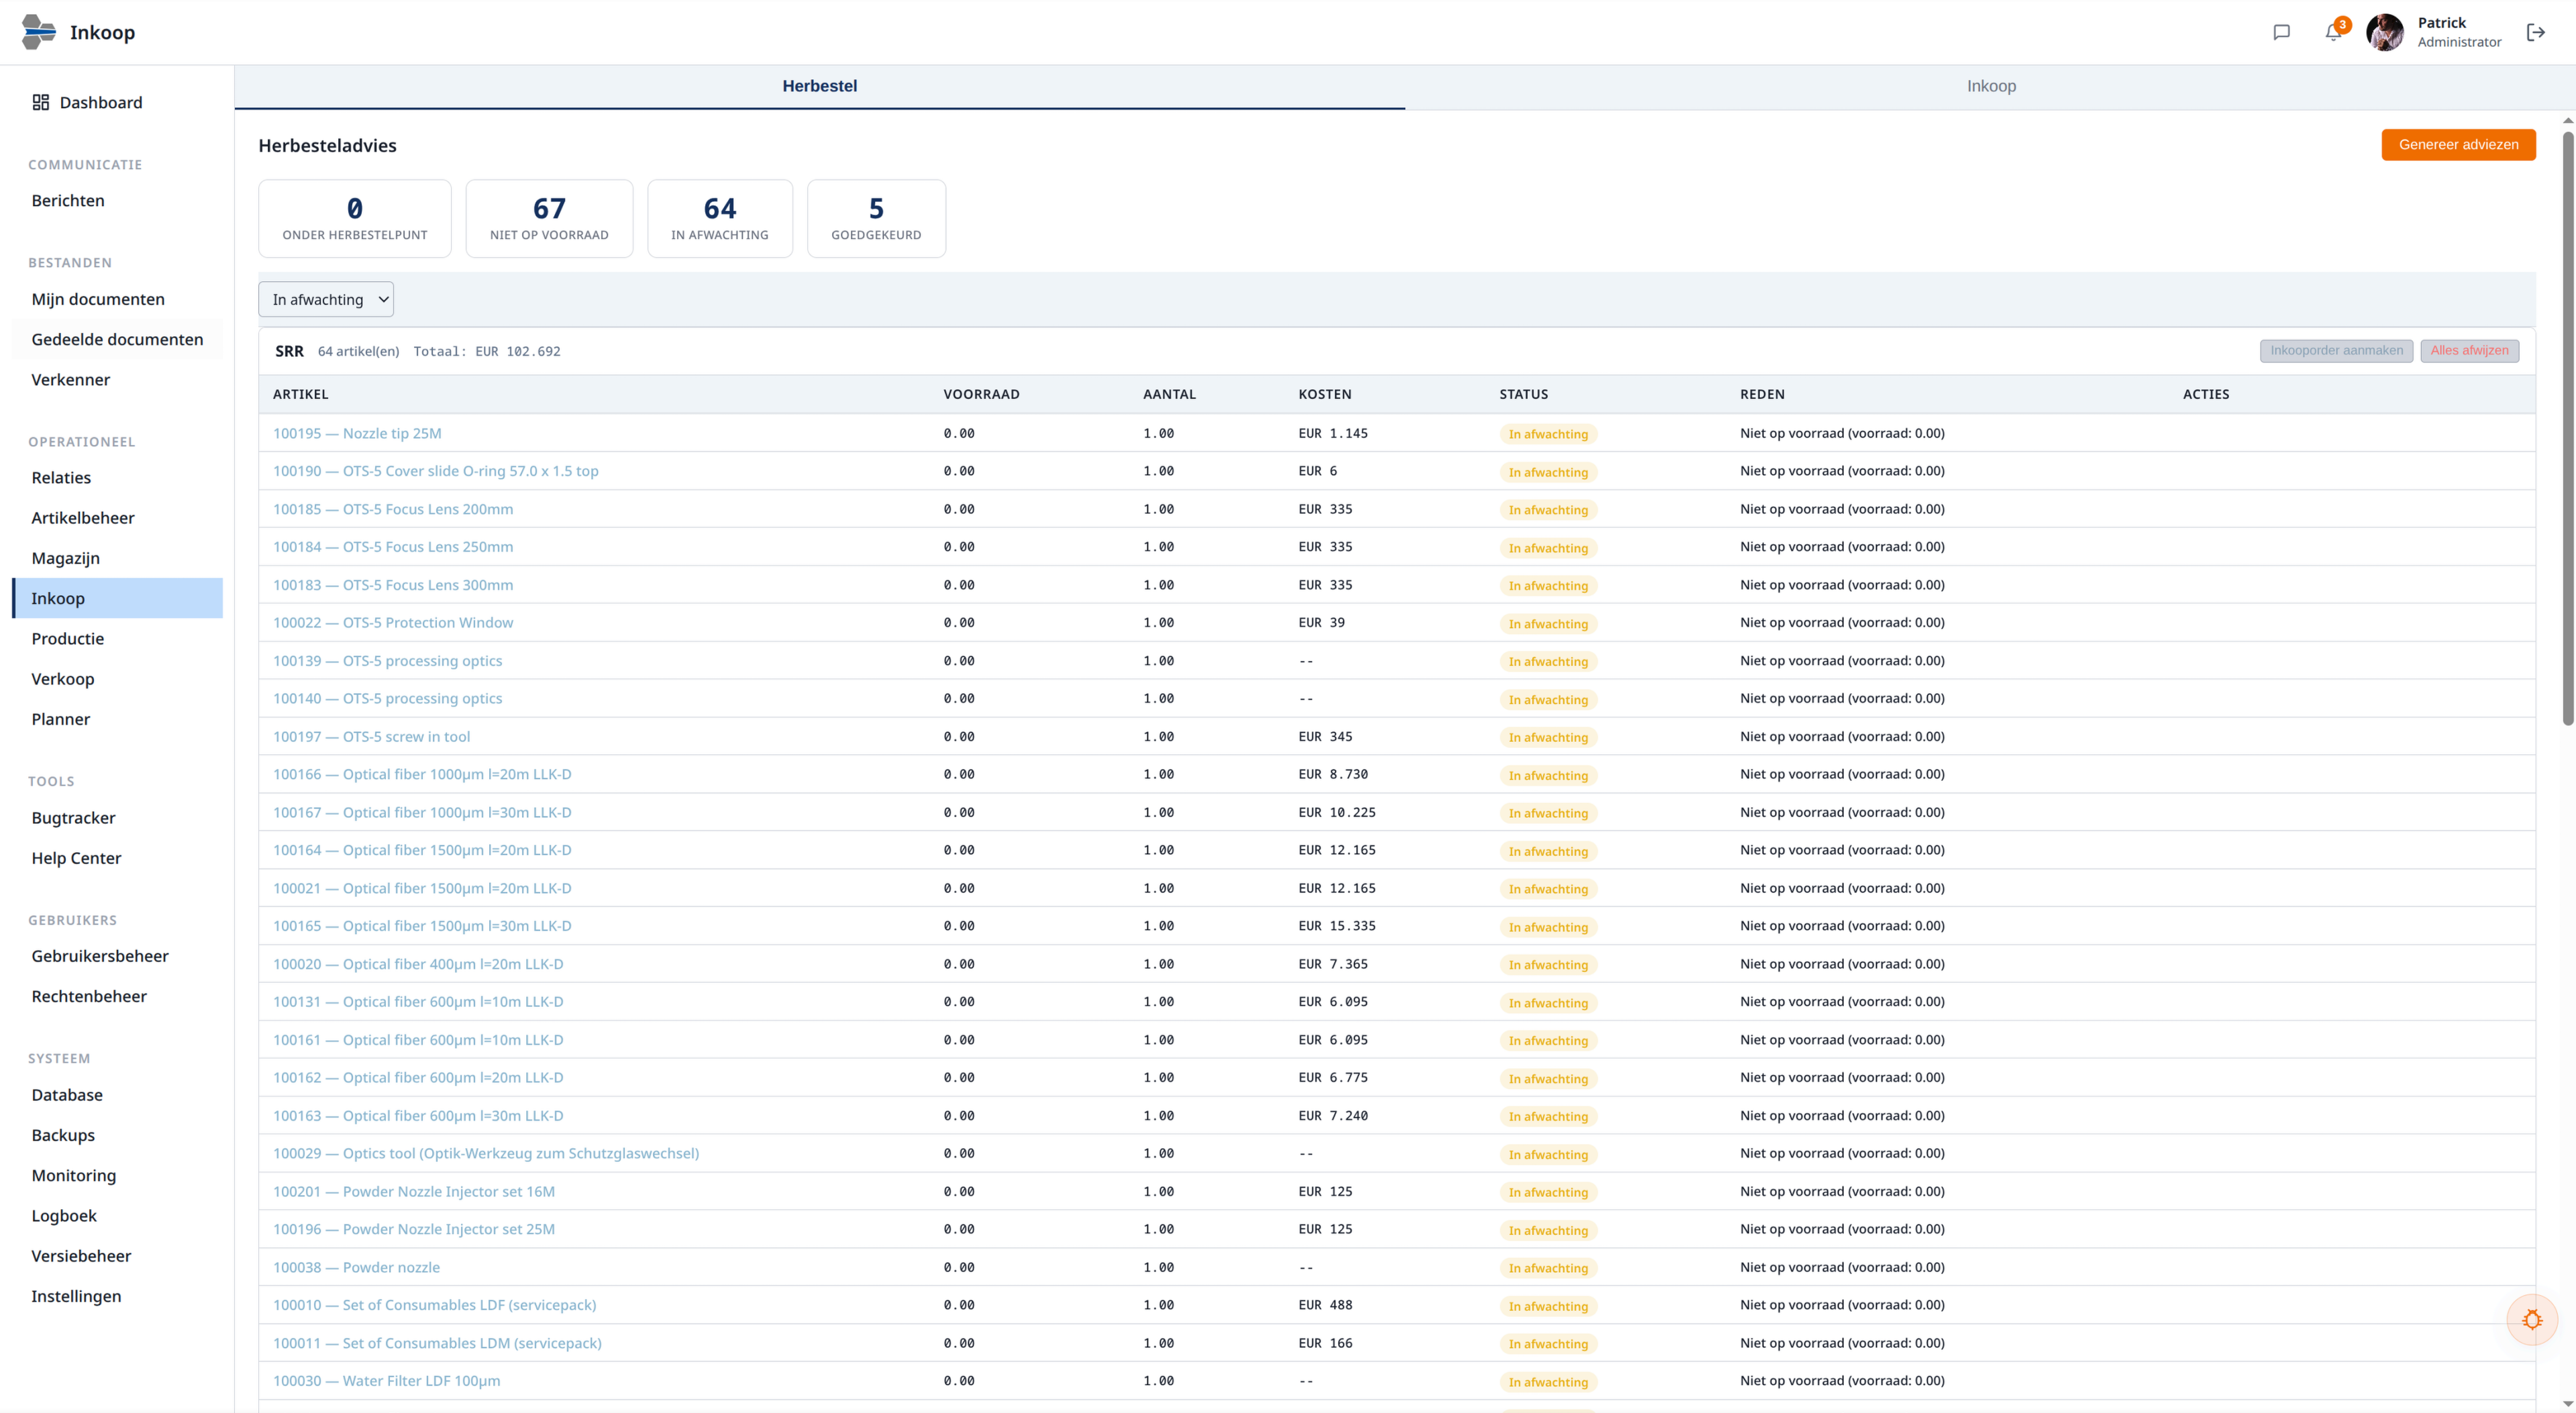Click Genereer adviezen button

tap(2457, 144)
